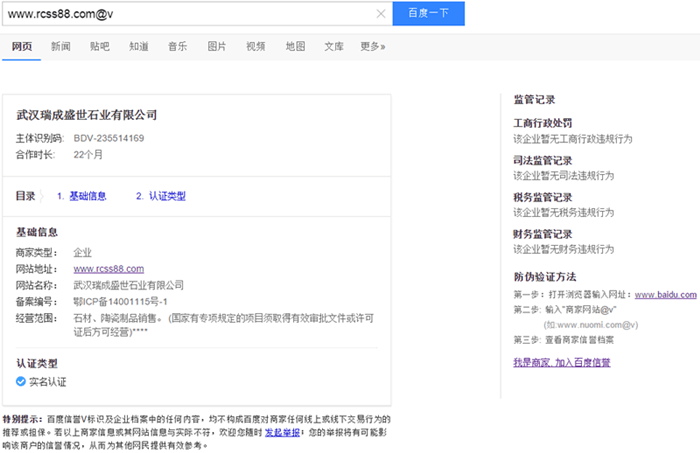
Task: Click the 目录 label
Action: click(x=25, y=196)
